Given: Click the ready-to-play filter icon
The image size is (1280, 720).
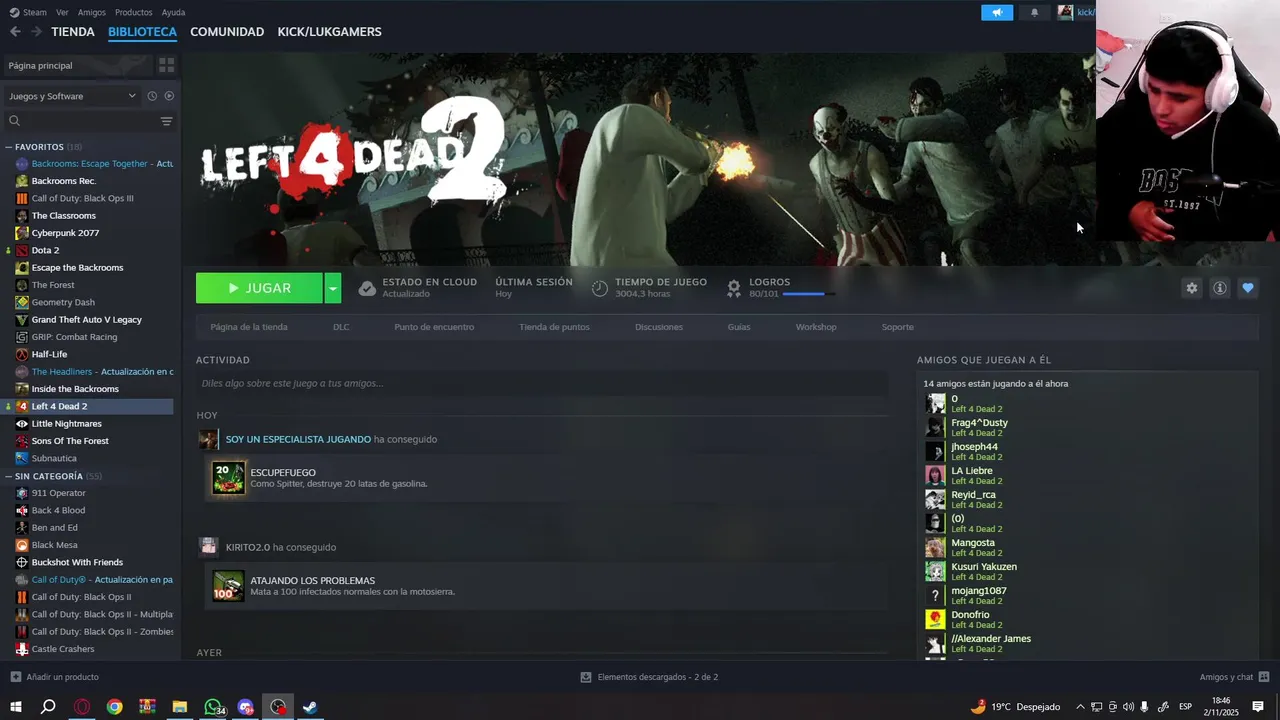Looking at the screenshot, I should [169, 96].
